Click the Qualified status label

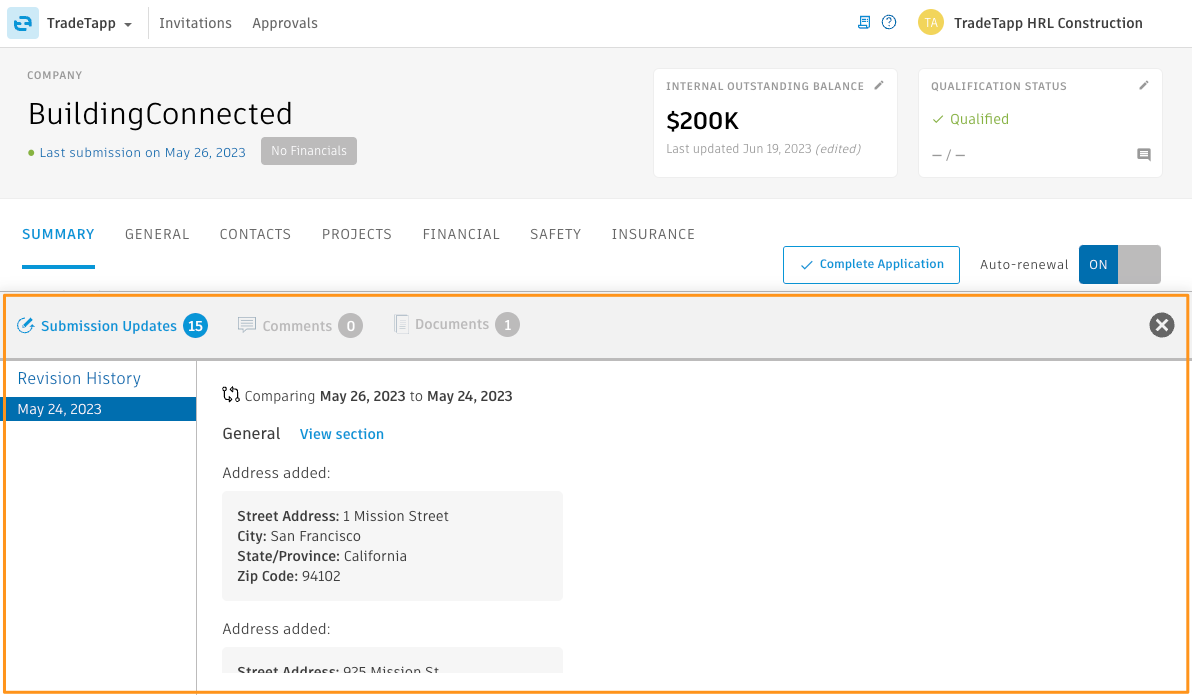point(971,119)
